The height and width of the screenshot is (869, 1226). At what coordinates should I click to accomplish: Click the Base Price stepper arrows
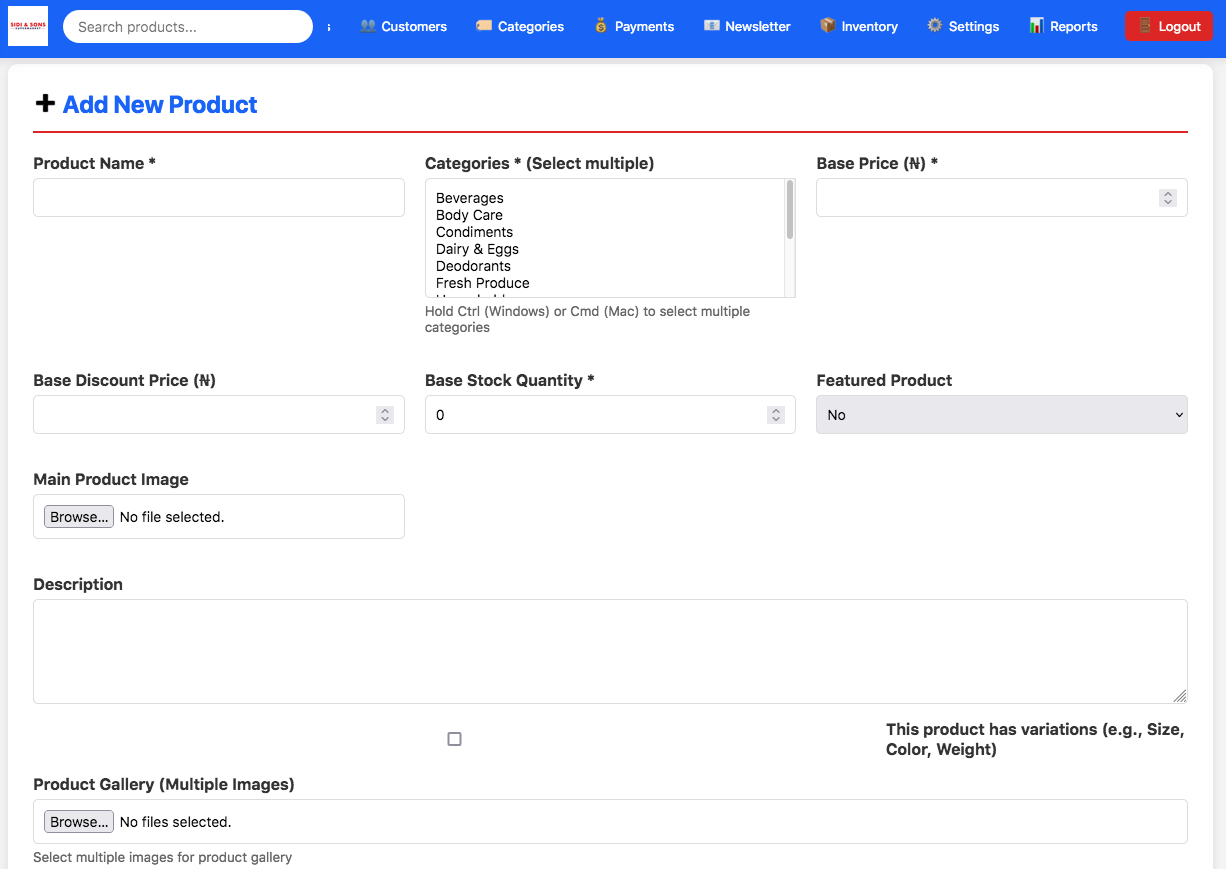tap(1168, 198)
